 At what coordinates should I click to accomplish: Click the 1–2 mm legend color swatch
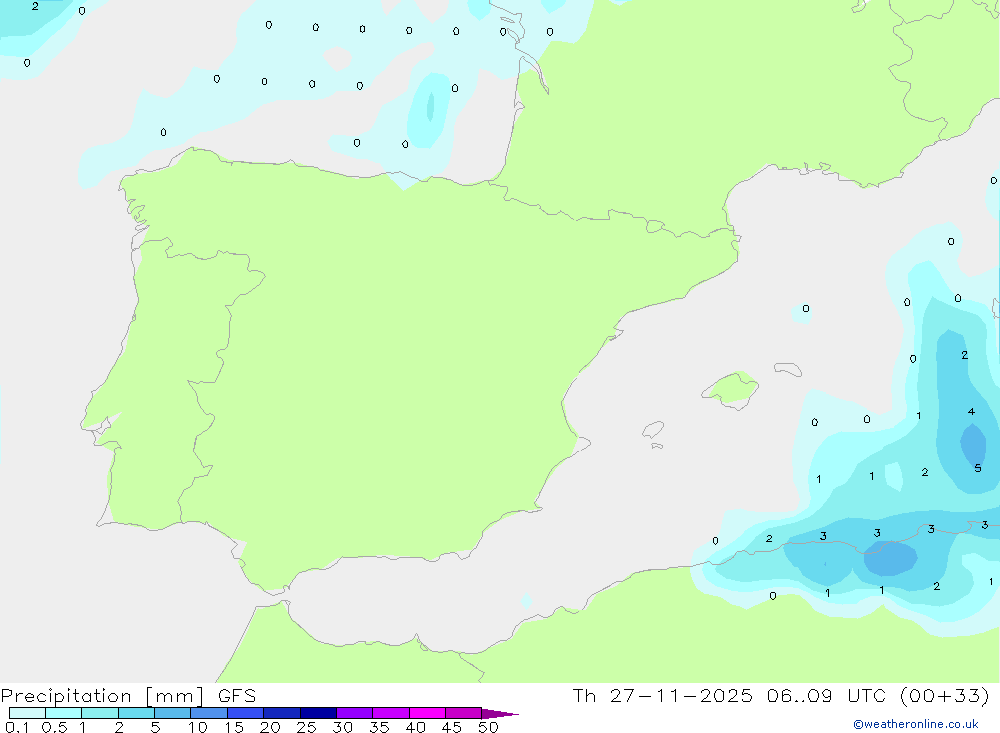click(100, 713)
